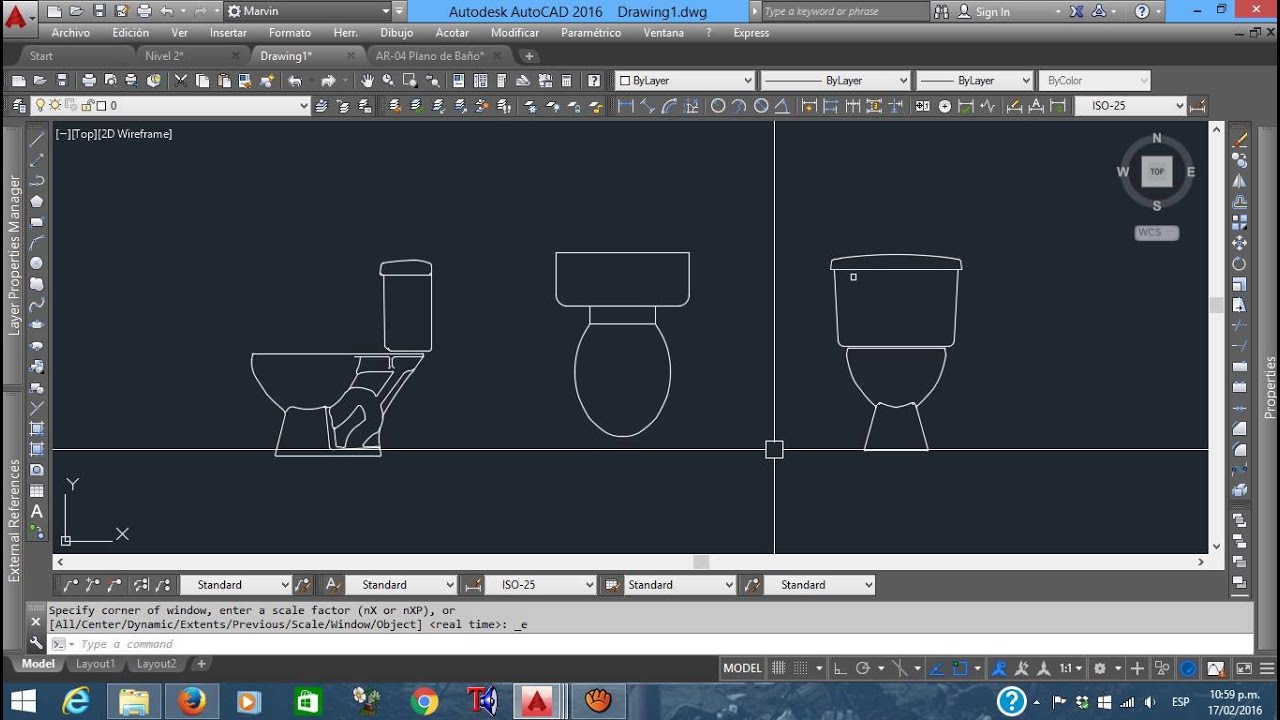Click the WCS button under the ViewCube

tap(1157, 233)
